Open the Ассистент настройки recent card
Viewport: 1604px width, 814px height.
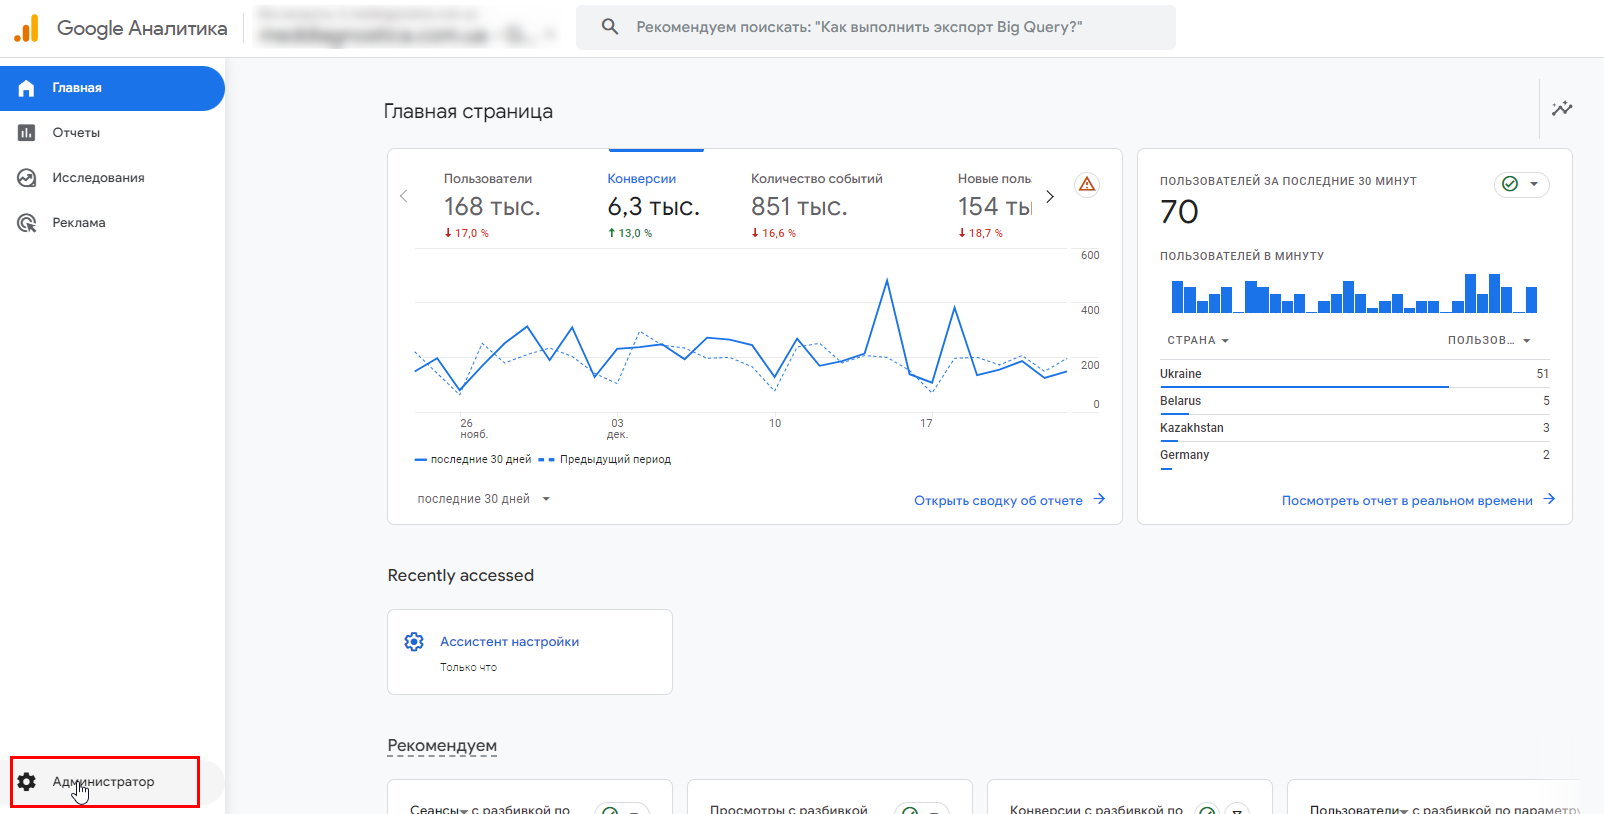click(530, 652)
